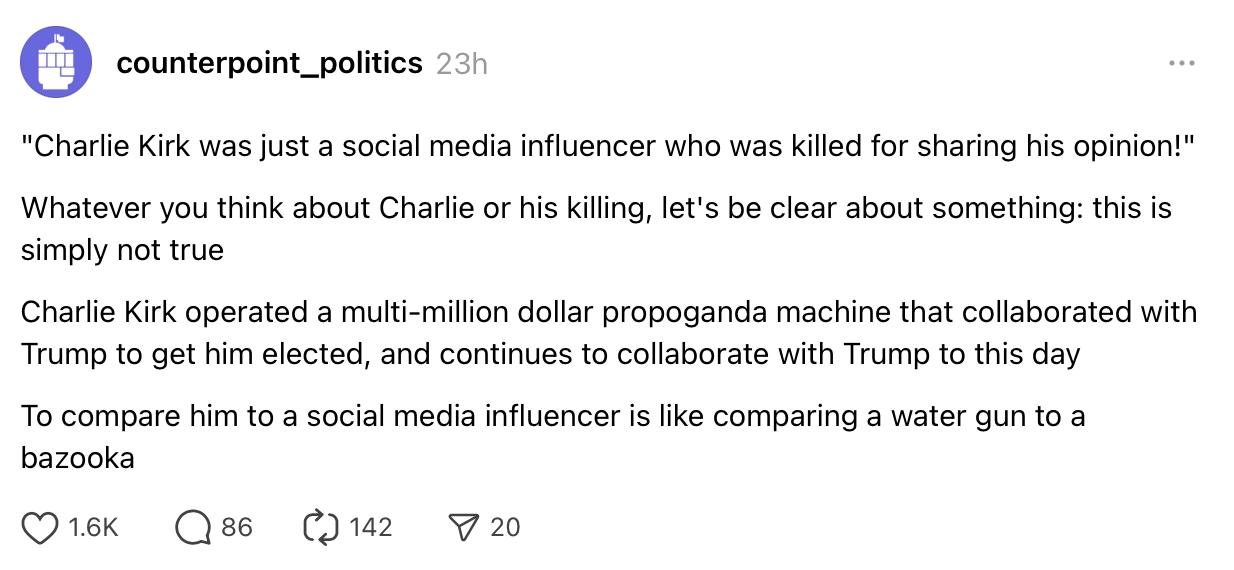View the 142 reposts count
Image resolution: width=1234 pixels, height=570 pixels.
tap(371, 527)
